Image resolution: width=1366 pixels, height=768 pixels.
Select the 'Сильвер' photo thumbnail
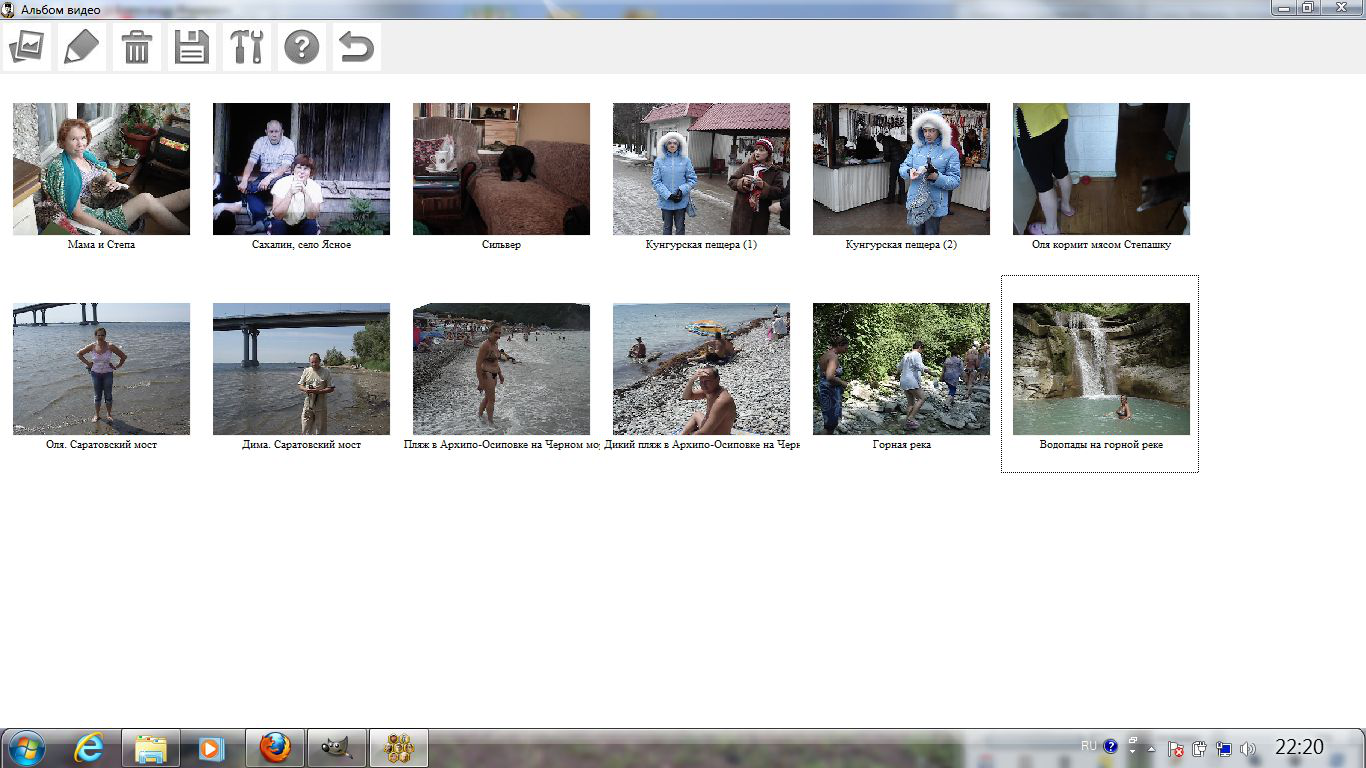pos(501,169)
